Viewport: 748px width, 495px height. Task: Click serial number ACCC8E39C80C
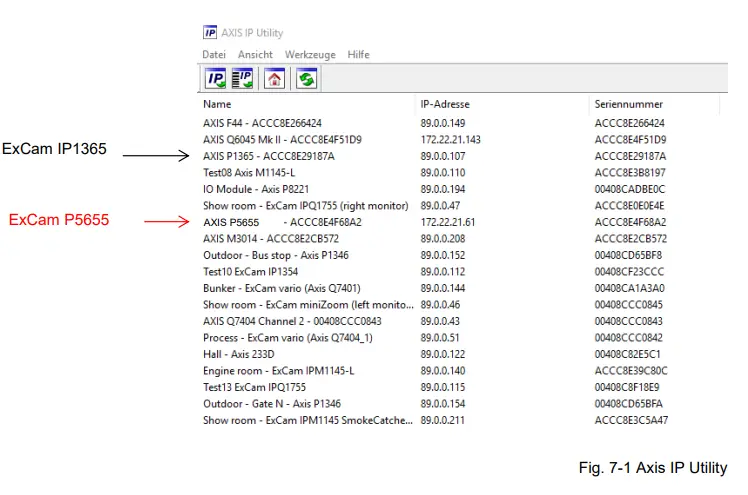coord(631,371)
